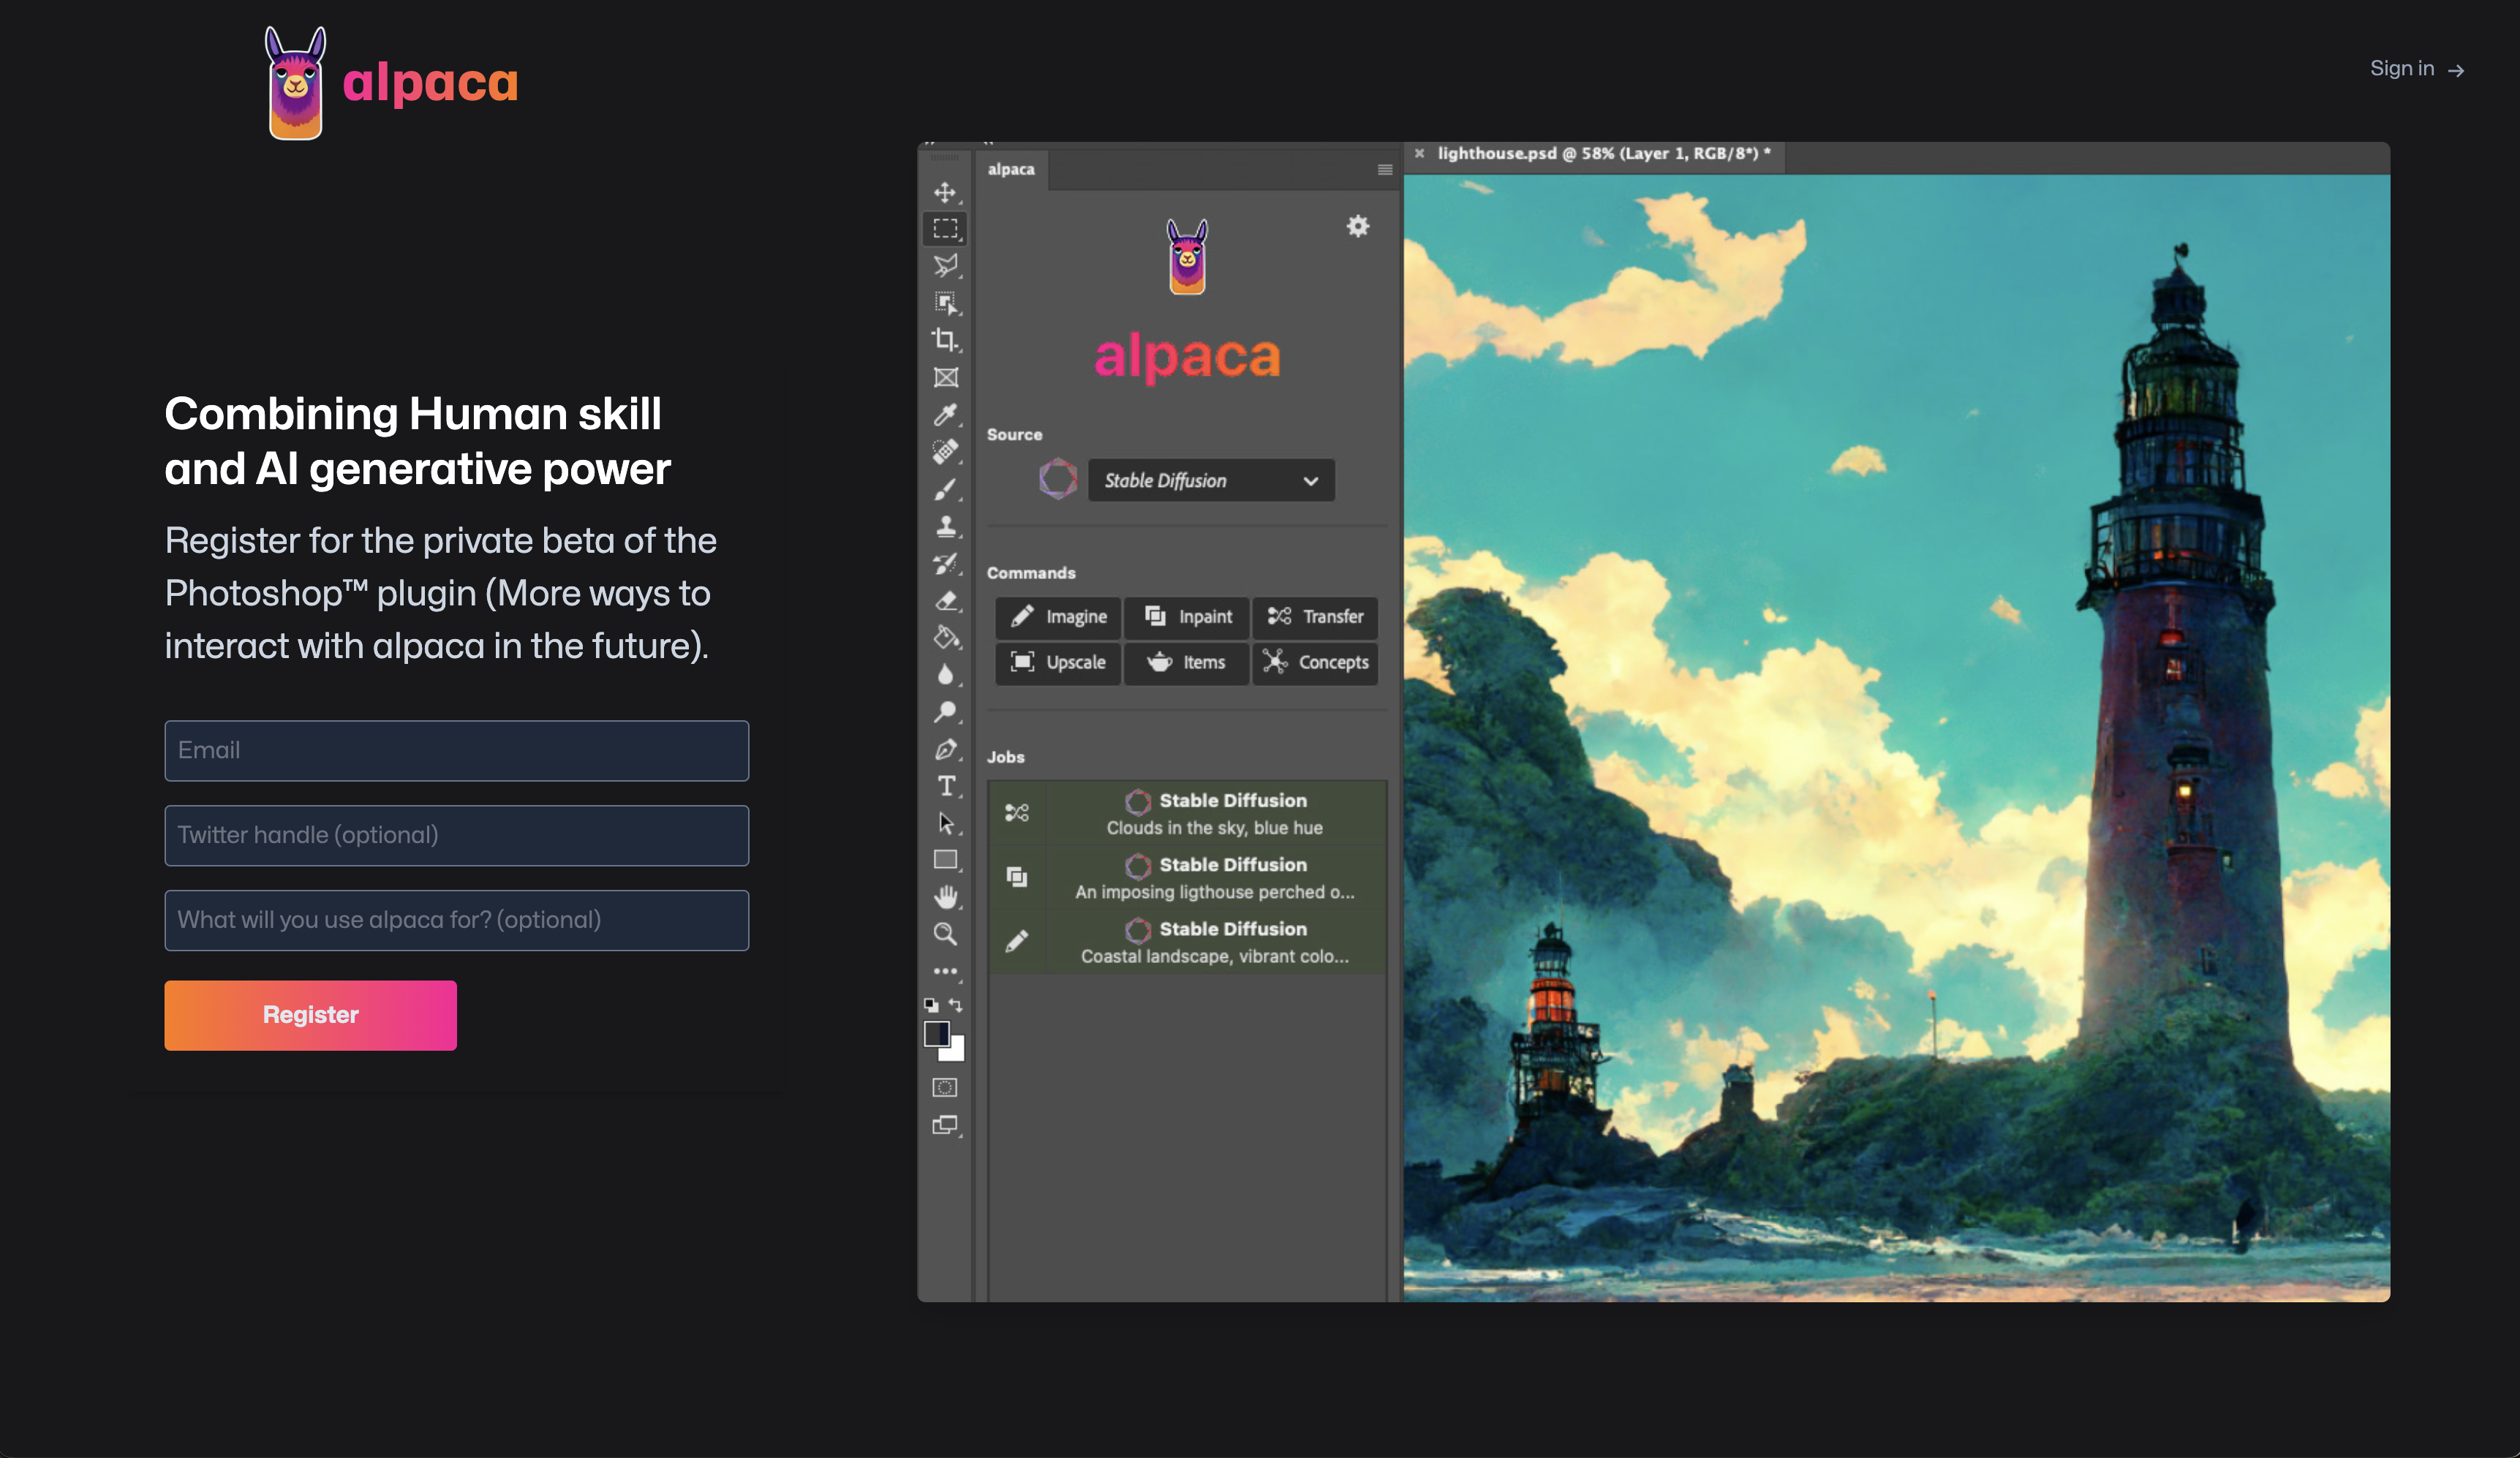
Task: Click the Transfer command button
Action: (1315, 617)
